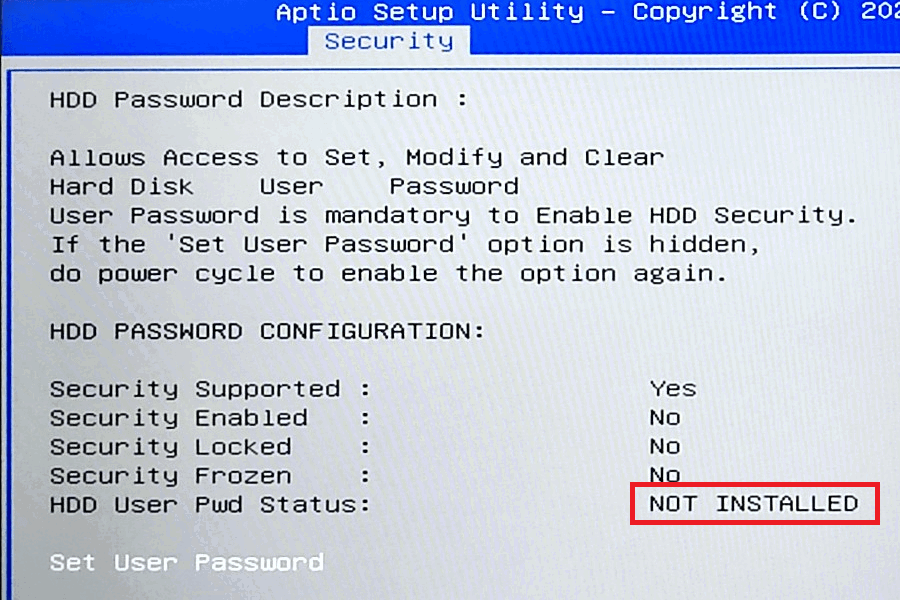Open the Set User Password option
900x600 pixels.
[187, 563]
